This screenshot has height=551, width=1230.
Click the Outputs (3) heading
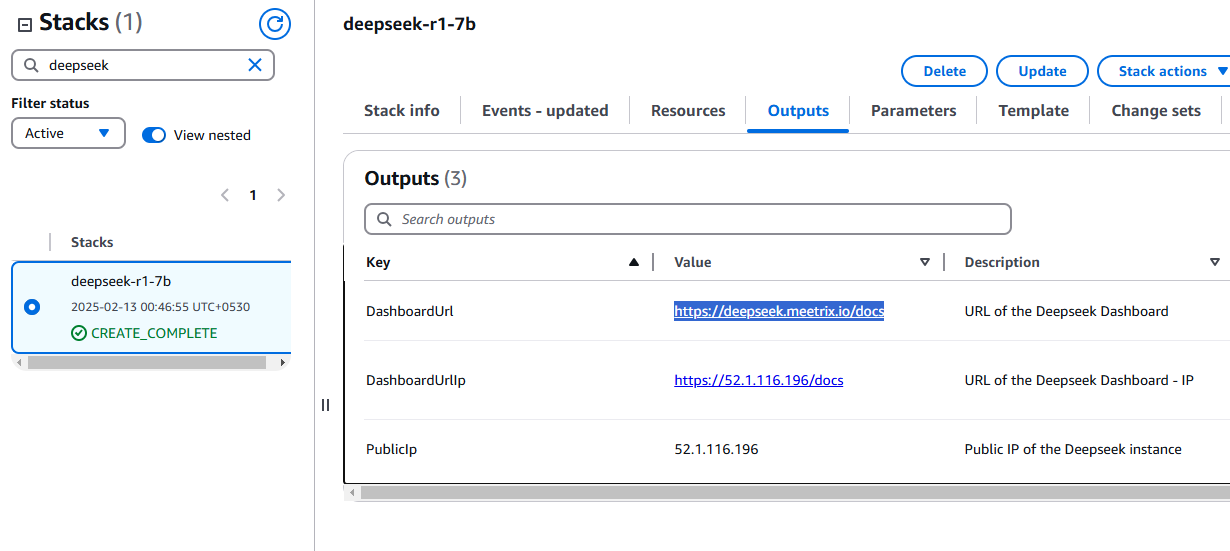pyautogui.click(x=415, y=178)
